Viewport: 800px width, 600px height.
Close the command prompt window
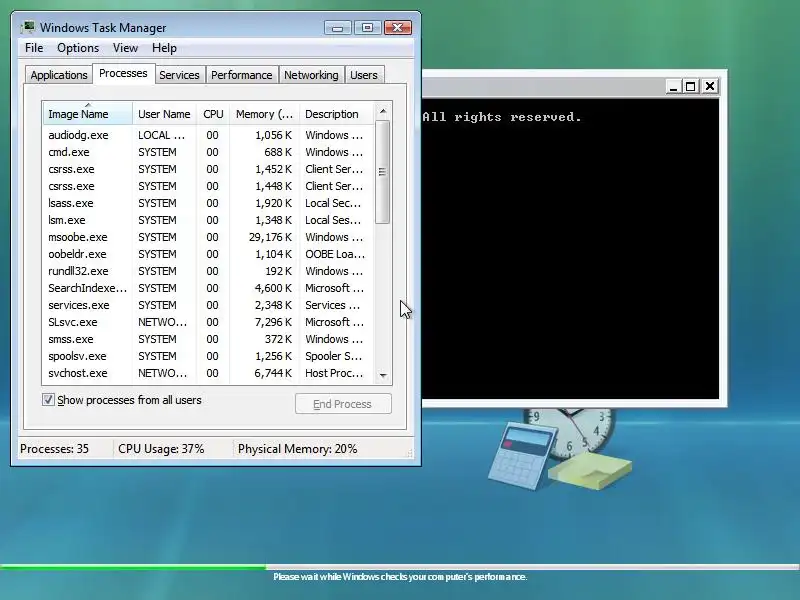point(710,87)
